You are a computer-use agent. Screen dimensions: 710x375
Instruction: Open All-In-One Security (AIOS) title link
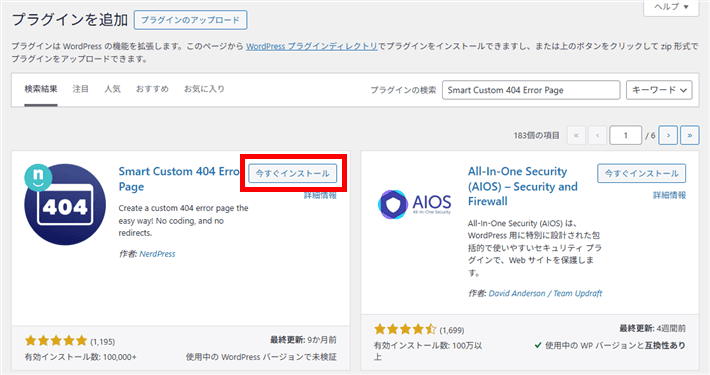point(523,186)
